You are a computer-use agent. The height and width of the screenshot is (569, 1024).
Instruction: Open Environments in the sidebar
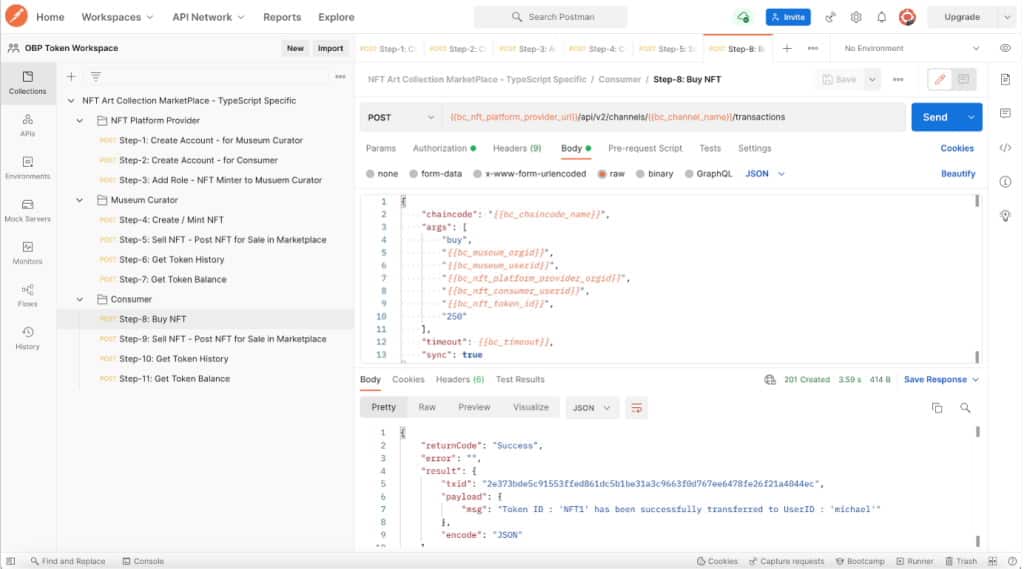click(x=27, y=168)
